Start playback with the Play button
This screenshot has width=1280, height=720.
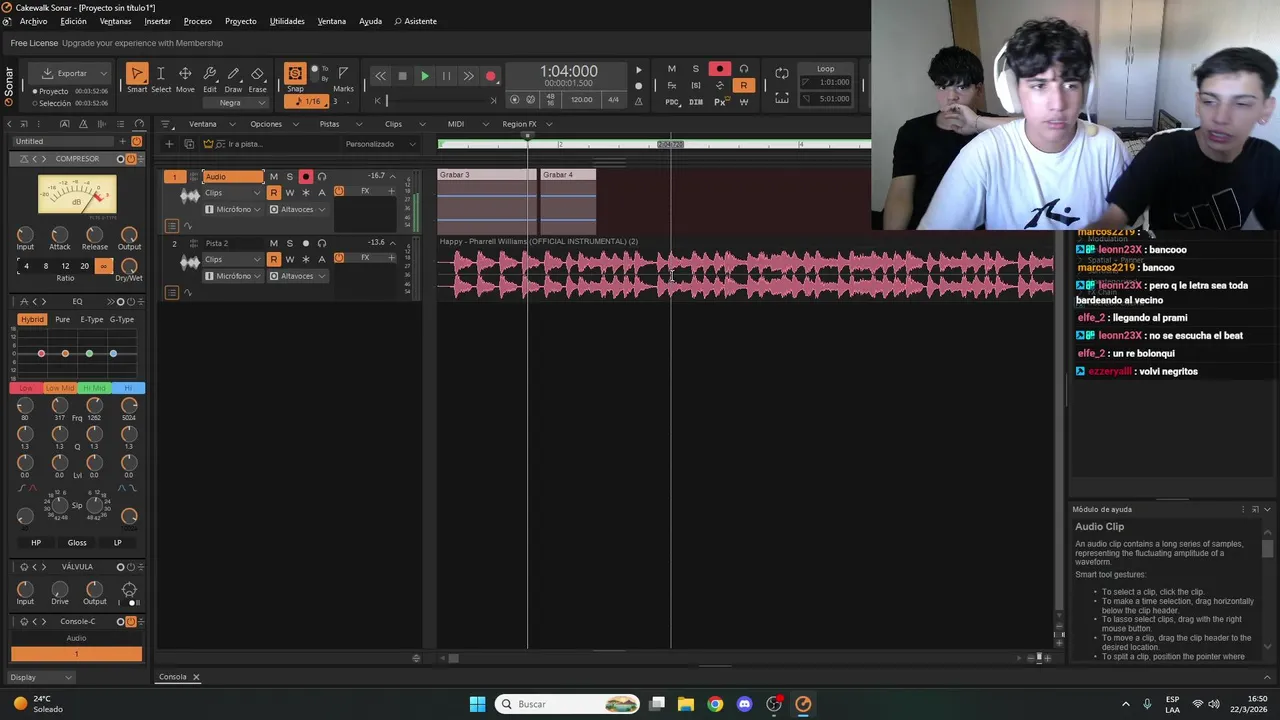pos(424,76)
